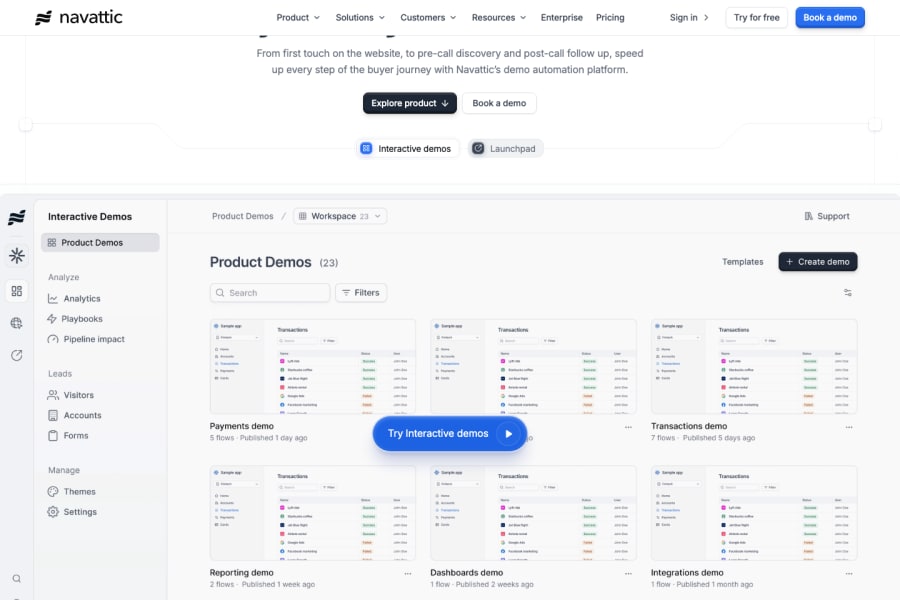Click the view options sliders icon

(848, 293)
